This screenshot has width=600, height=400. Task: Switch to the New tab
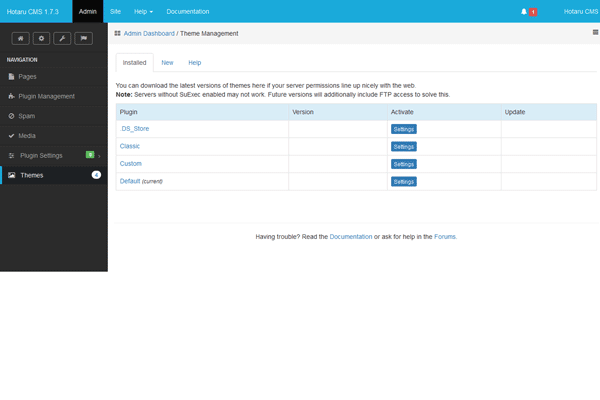coord(167,62)
